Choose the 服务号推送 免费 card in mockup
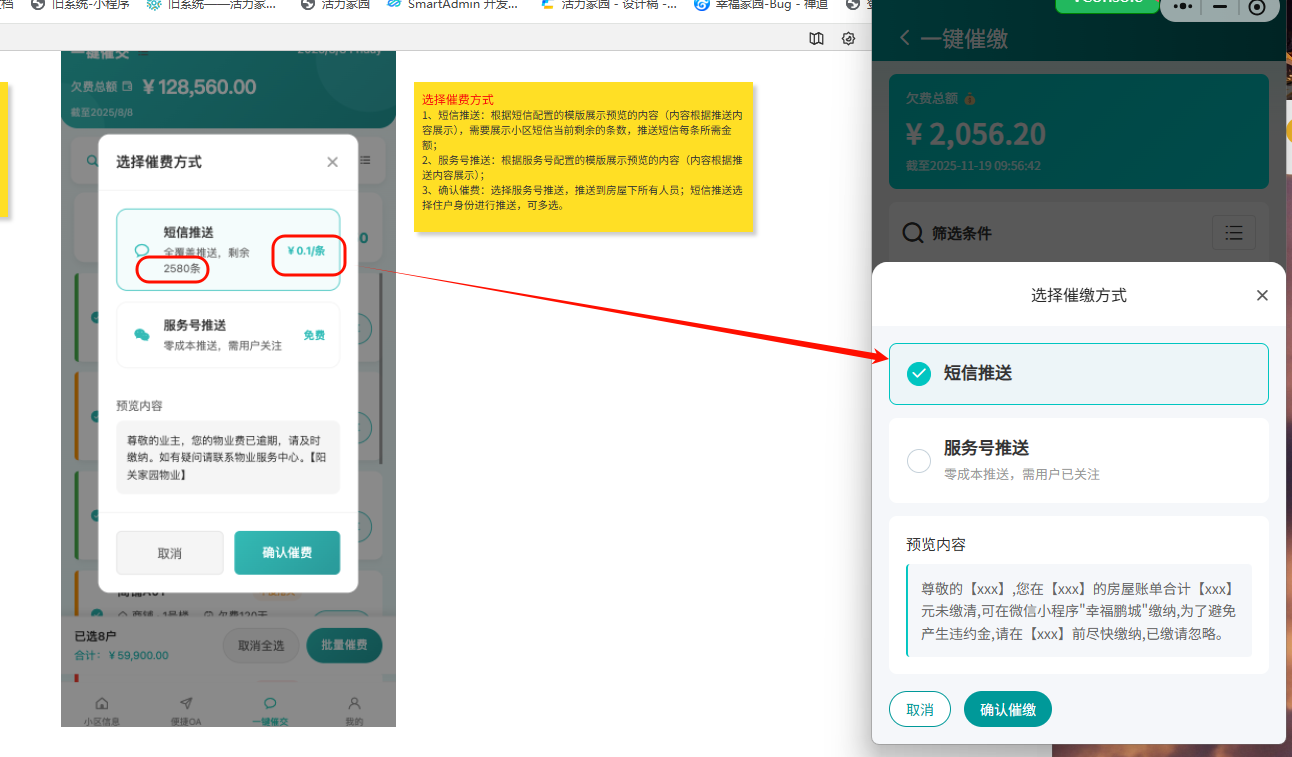The width and height of the screenshot is (1292, 757). 228,335
